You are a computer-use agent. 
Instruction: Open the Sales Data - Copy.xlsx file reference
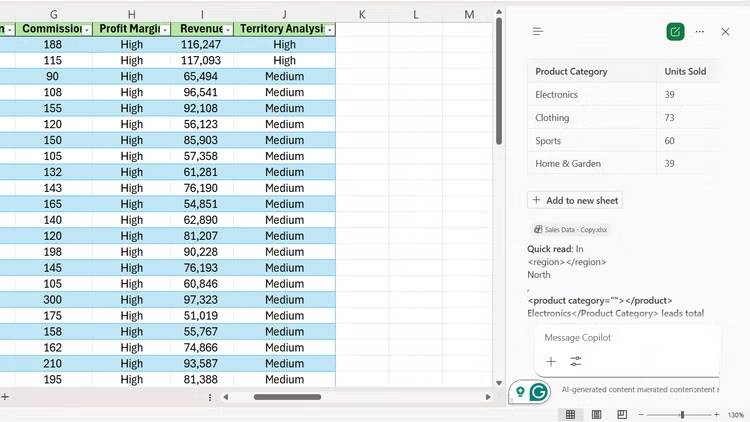coord(571,229)
